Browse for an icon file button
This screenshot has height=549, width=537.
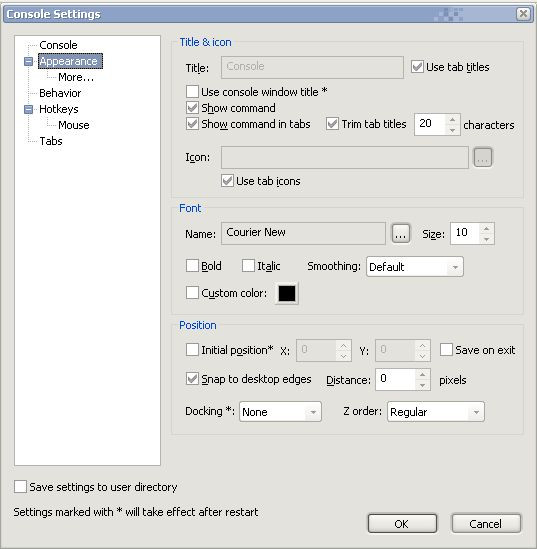pyautogui.click(x=483, y=158)
